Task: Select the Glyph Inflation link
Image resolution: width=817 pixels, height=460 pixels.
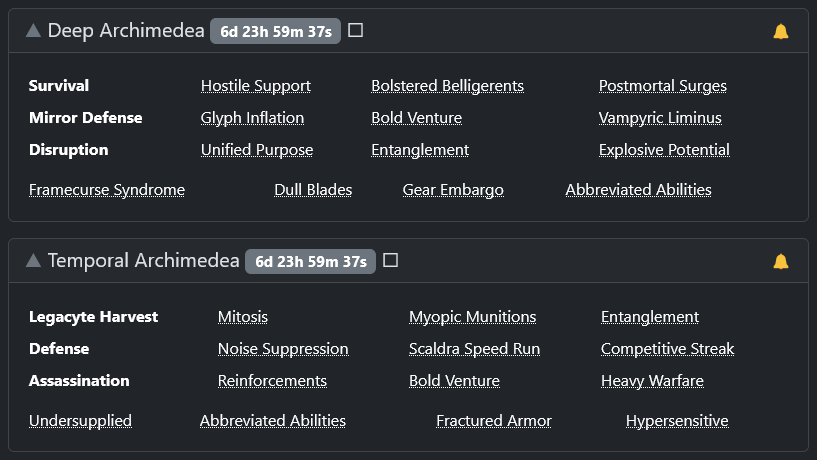Action: tap(252, 118)
